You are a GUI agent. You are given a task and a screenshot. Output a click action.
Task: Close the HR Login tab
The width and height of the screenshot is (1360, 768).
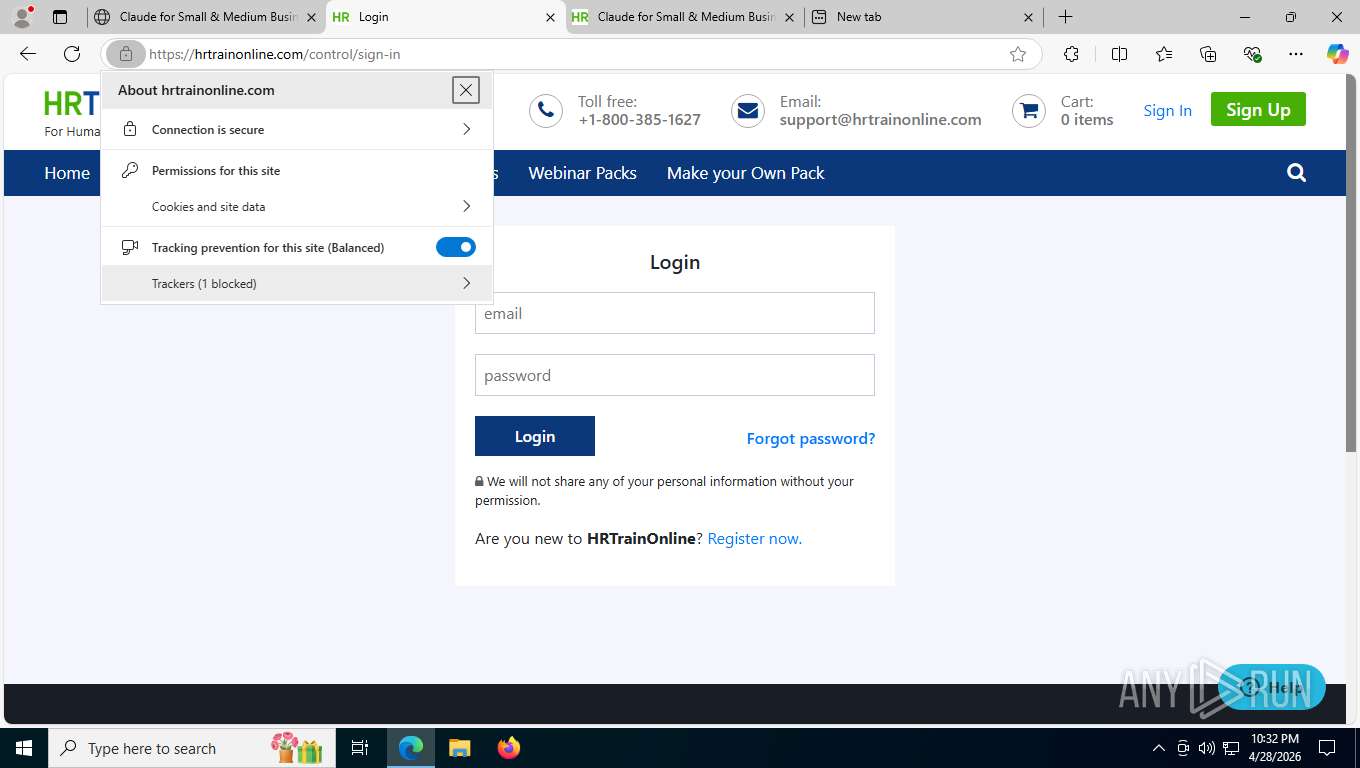(x=550, y=17)
